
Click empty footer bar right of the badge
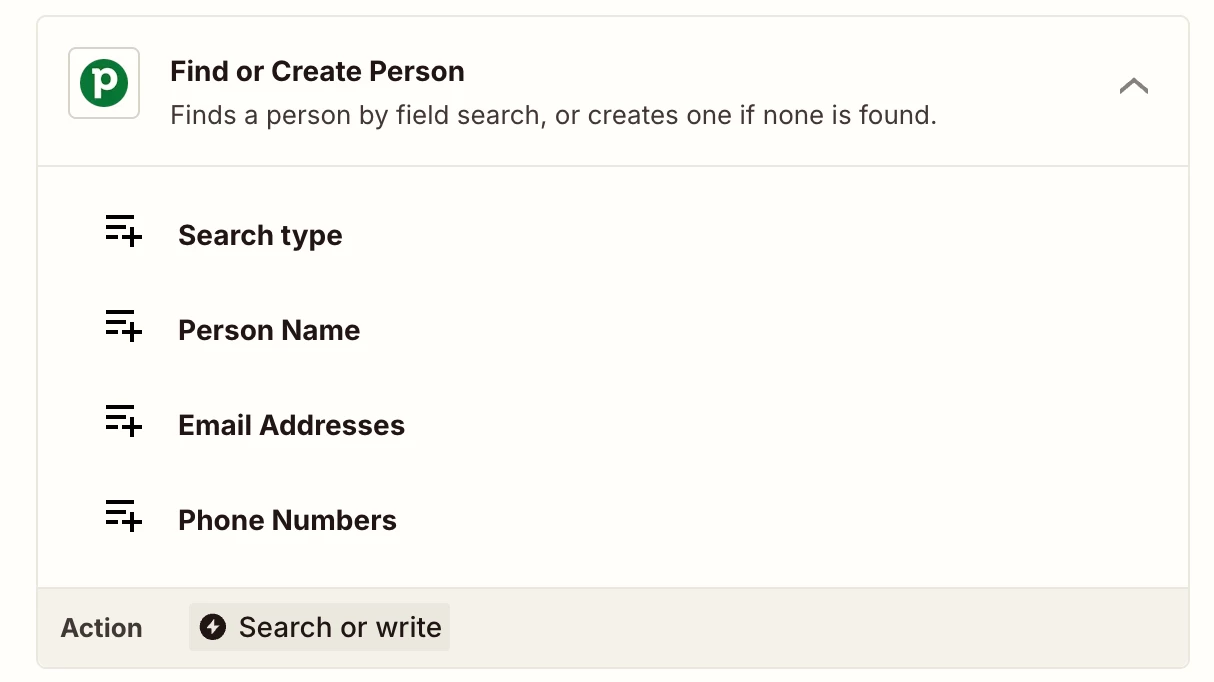point(800,628)
